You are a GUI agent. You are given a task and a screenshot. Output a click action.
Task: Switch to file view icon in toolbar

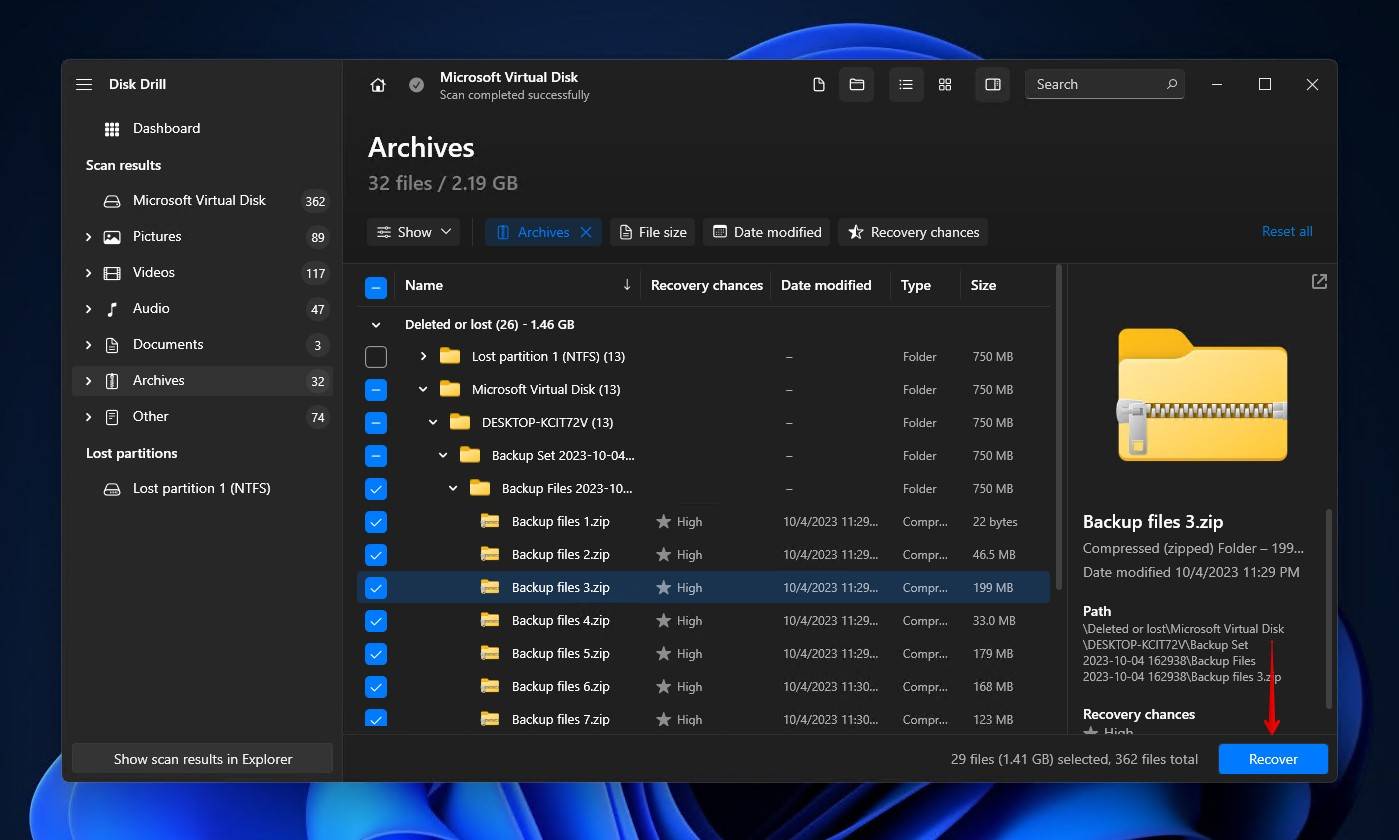coord(819,85)
